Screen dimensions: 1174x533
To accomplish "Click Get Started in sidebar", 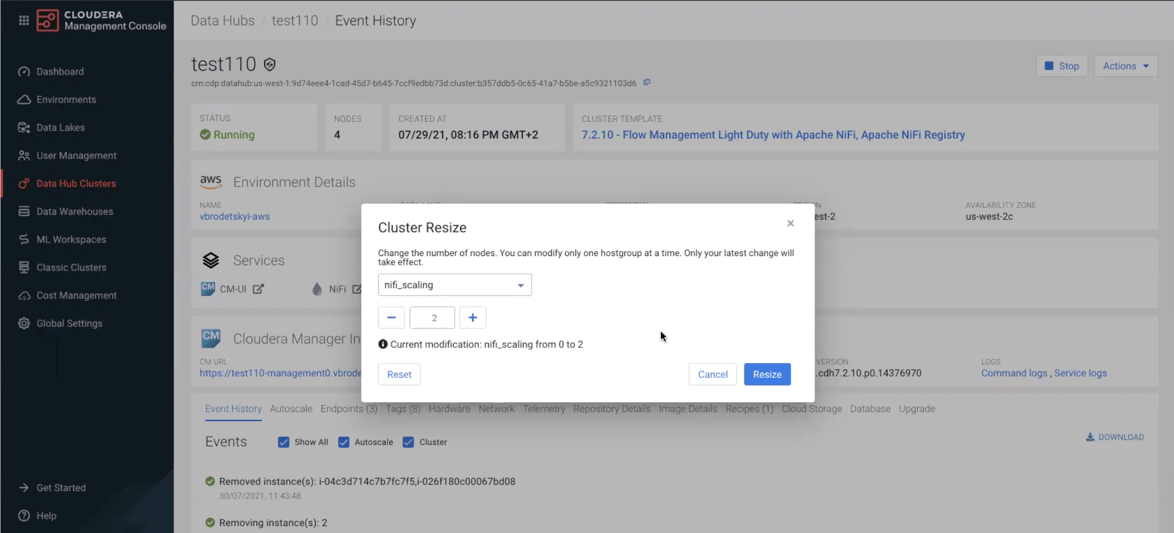I will click(61, 487).
